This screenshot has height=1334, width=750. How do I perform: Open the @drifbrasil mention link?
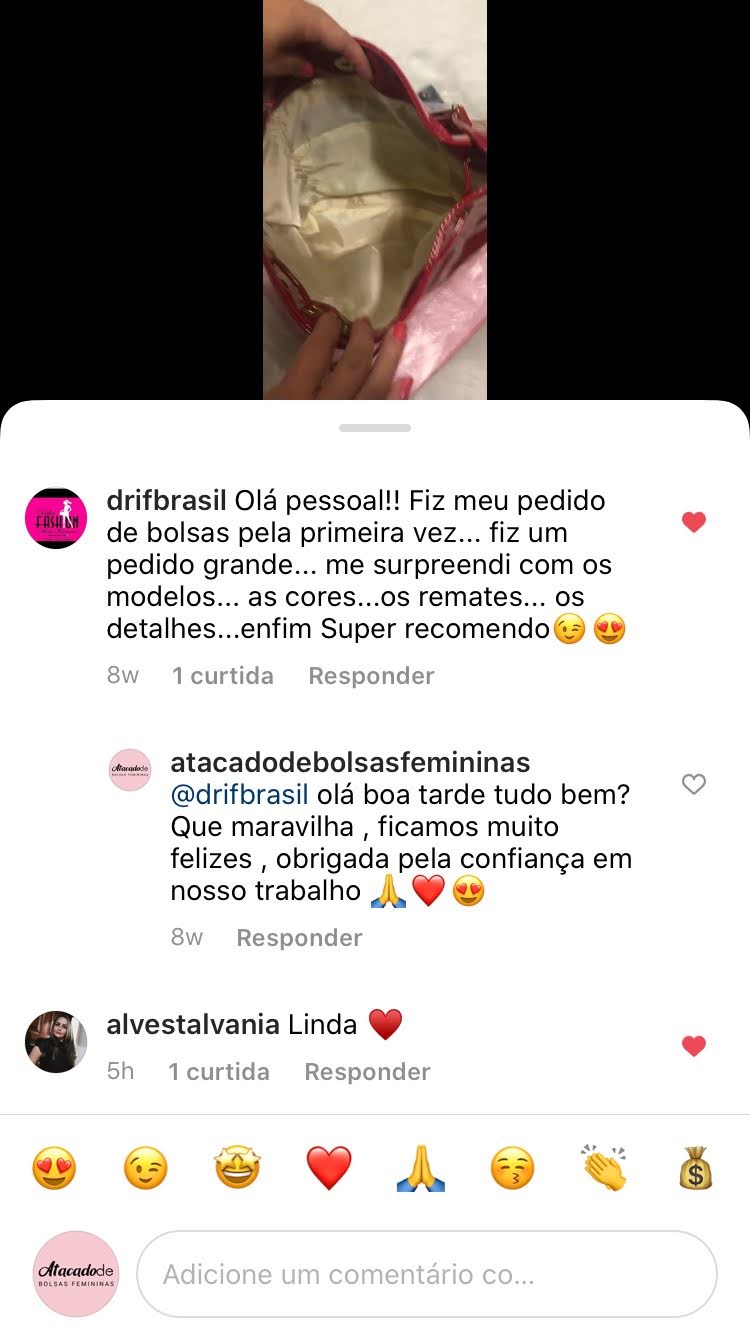coord(240,795)
